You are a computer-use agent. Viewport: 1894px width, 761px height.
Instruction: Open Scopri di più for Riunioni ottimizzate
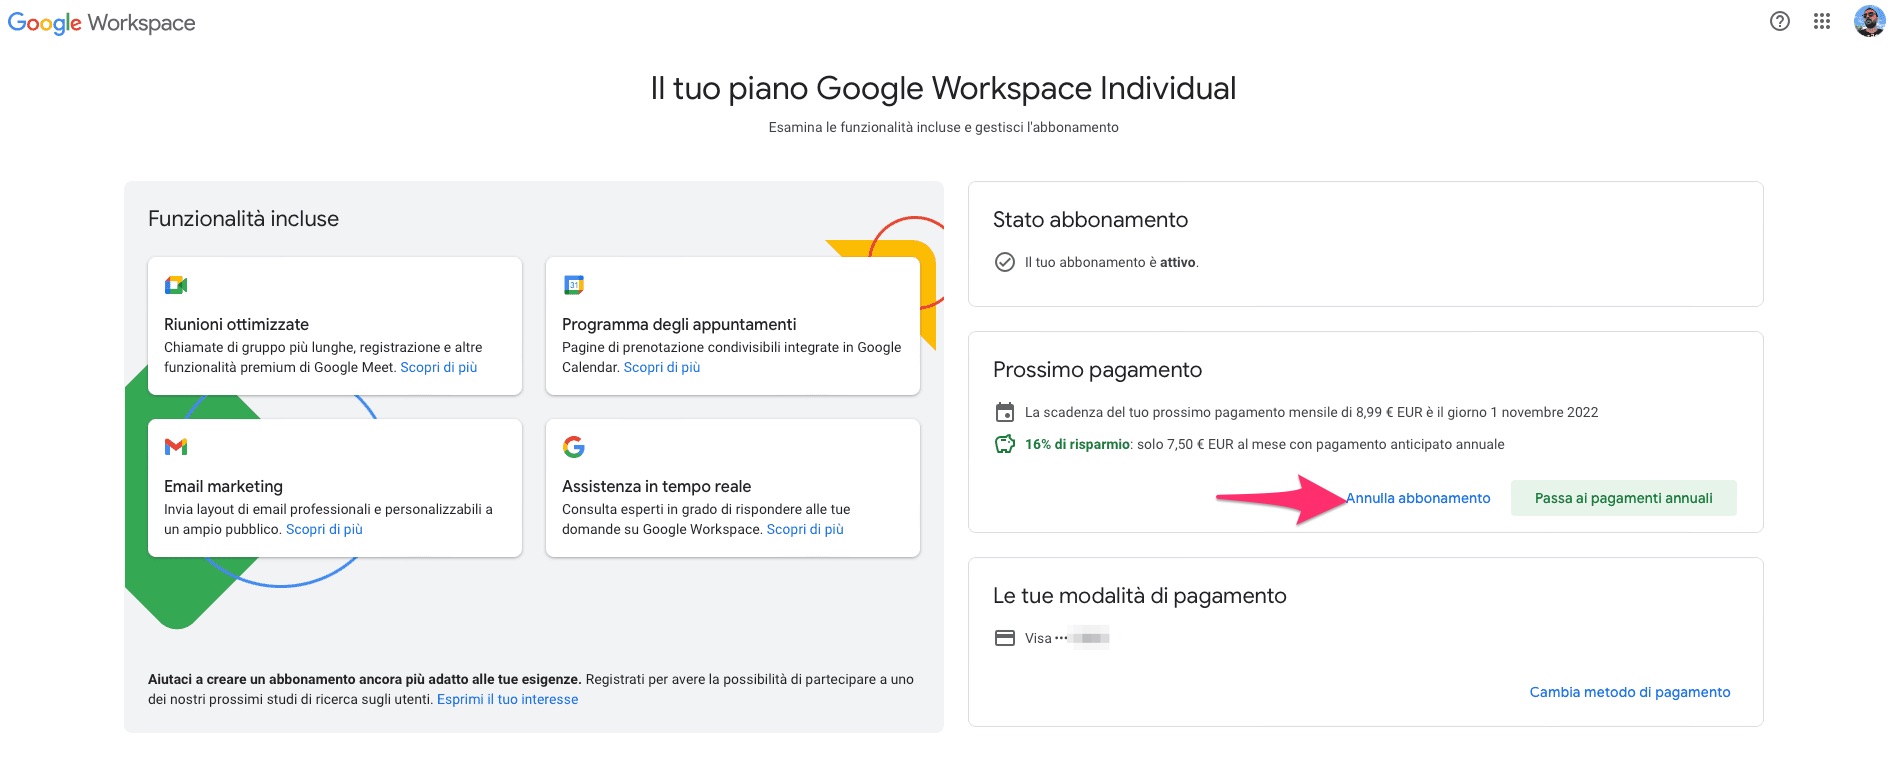[x=439, y=367]
